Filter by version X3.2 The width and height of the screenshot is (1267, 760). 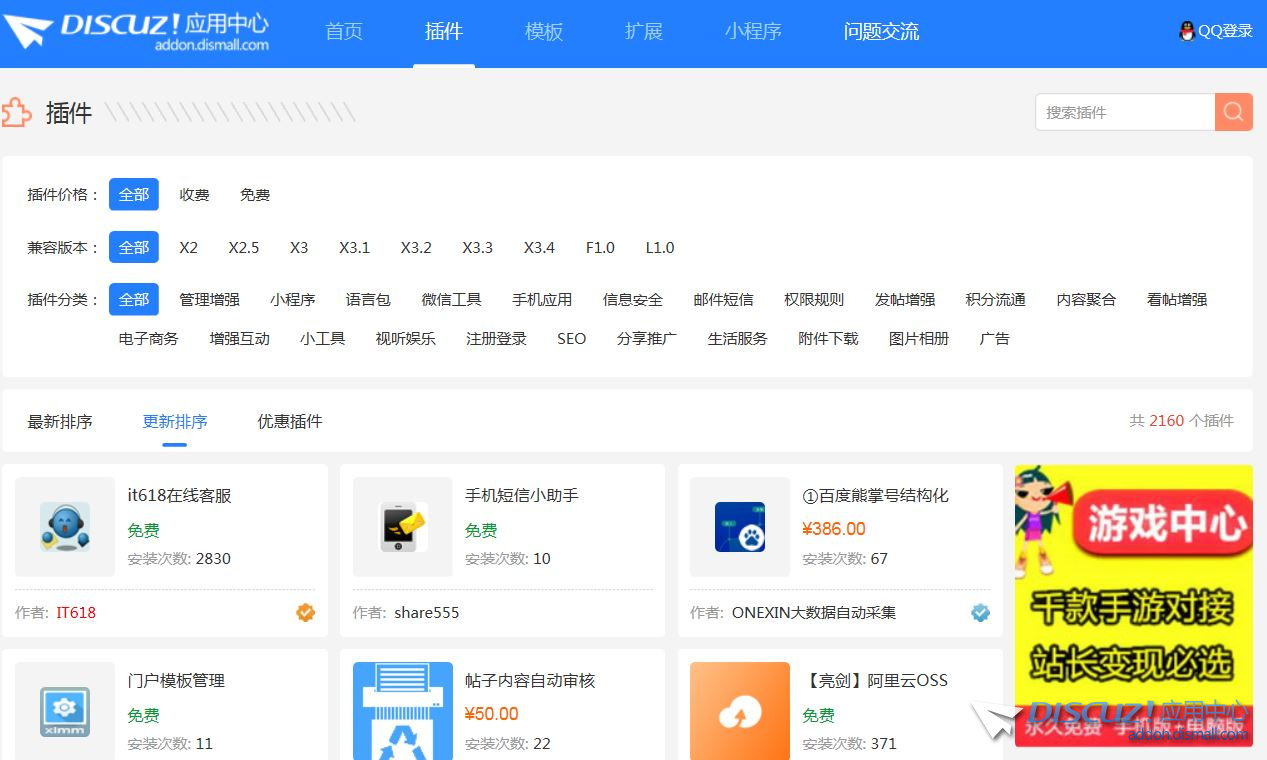416,247
